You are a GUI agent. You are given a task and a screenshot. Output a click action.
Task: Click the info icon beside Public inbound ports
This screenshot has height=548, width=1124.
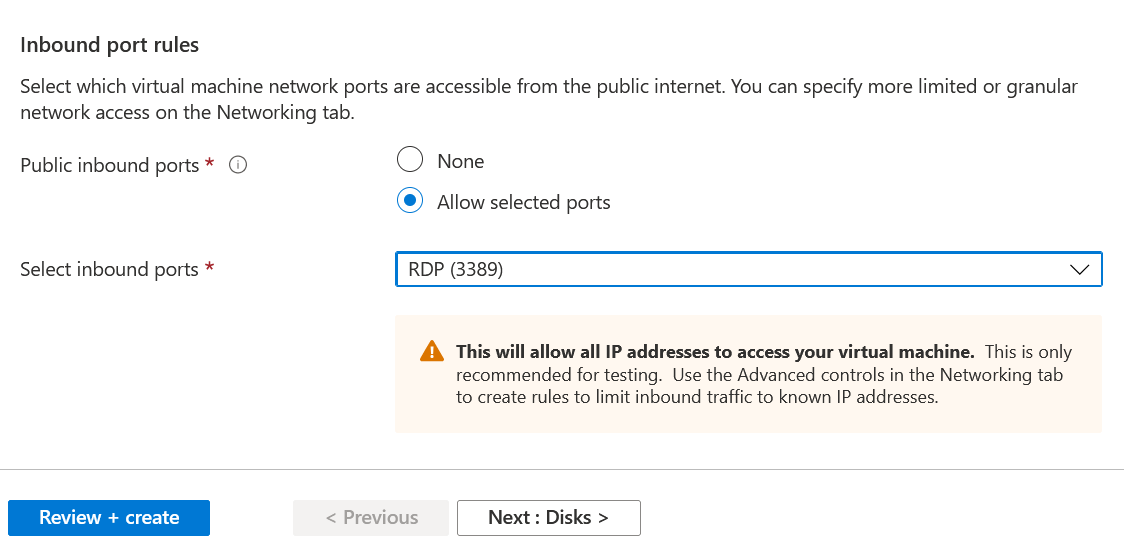click(x=238, y=166)
